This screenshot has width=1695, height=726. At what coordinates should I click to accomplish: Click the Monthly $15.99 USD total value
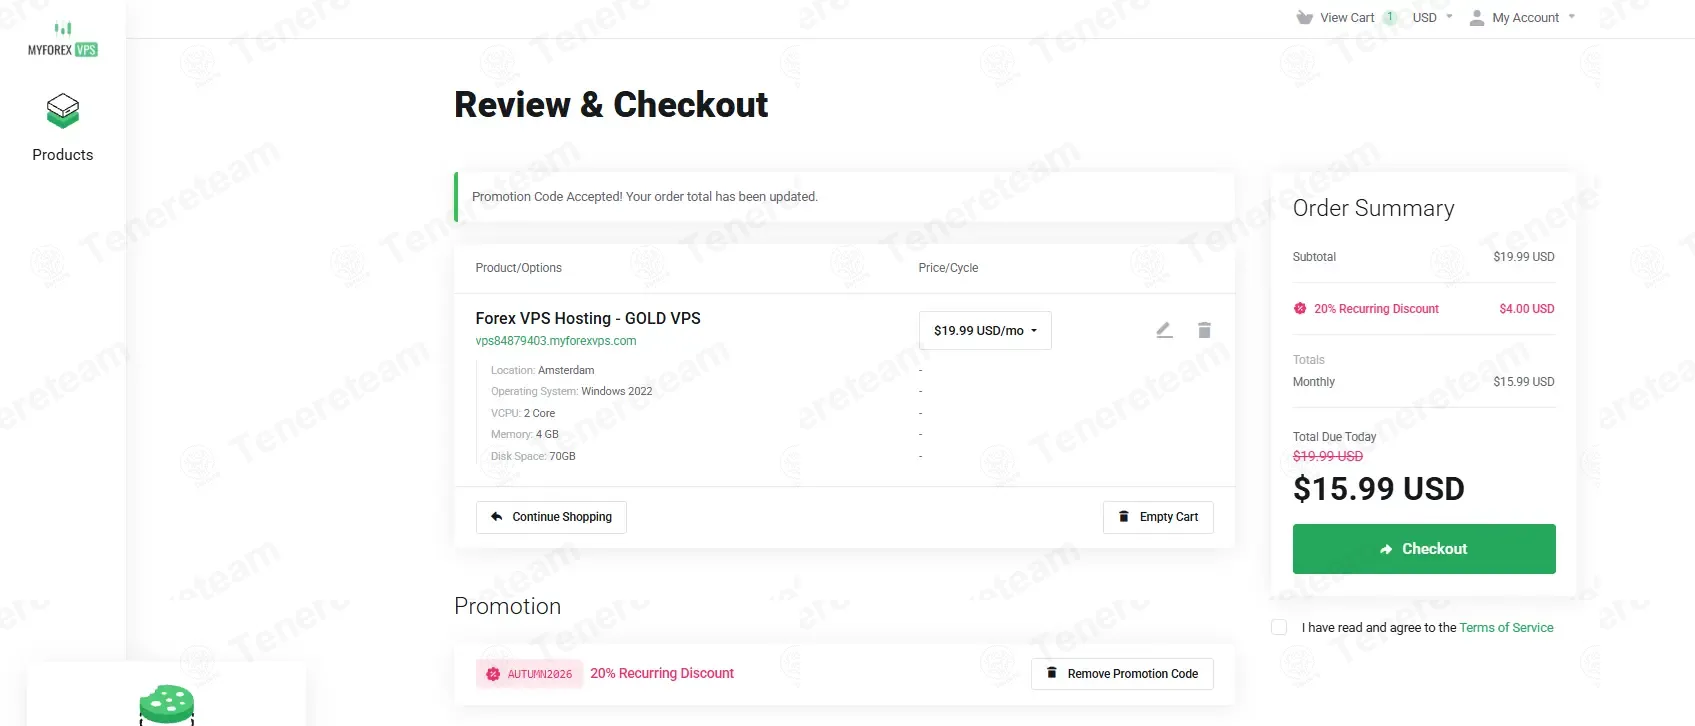1524,382
